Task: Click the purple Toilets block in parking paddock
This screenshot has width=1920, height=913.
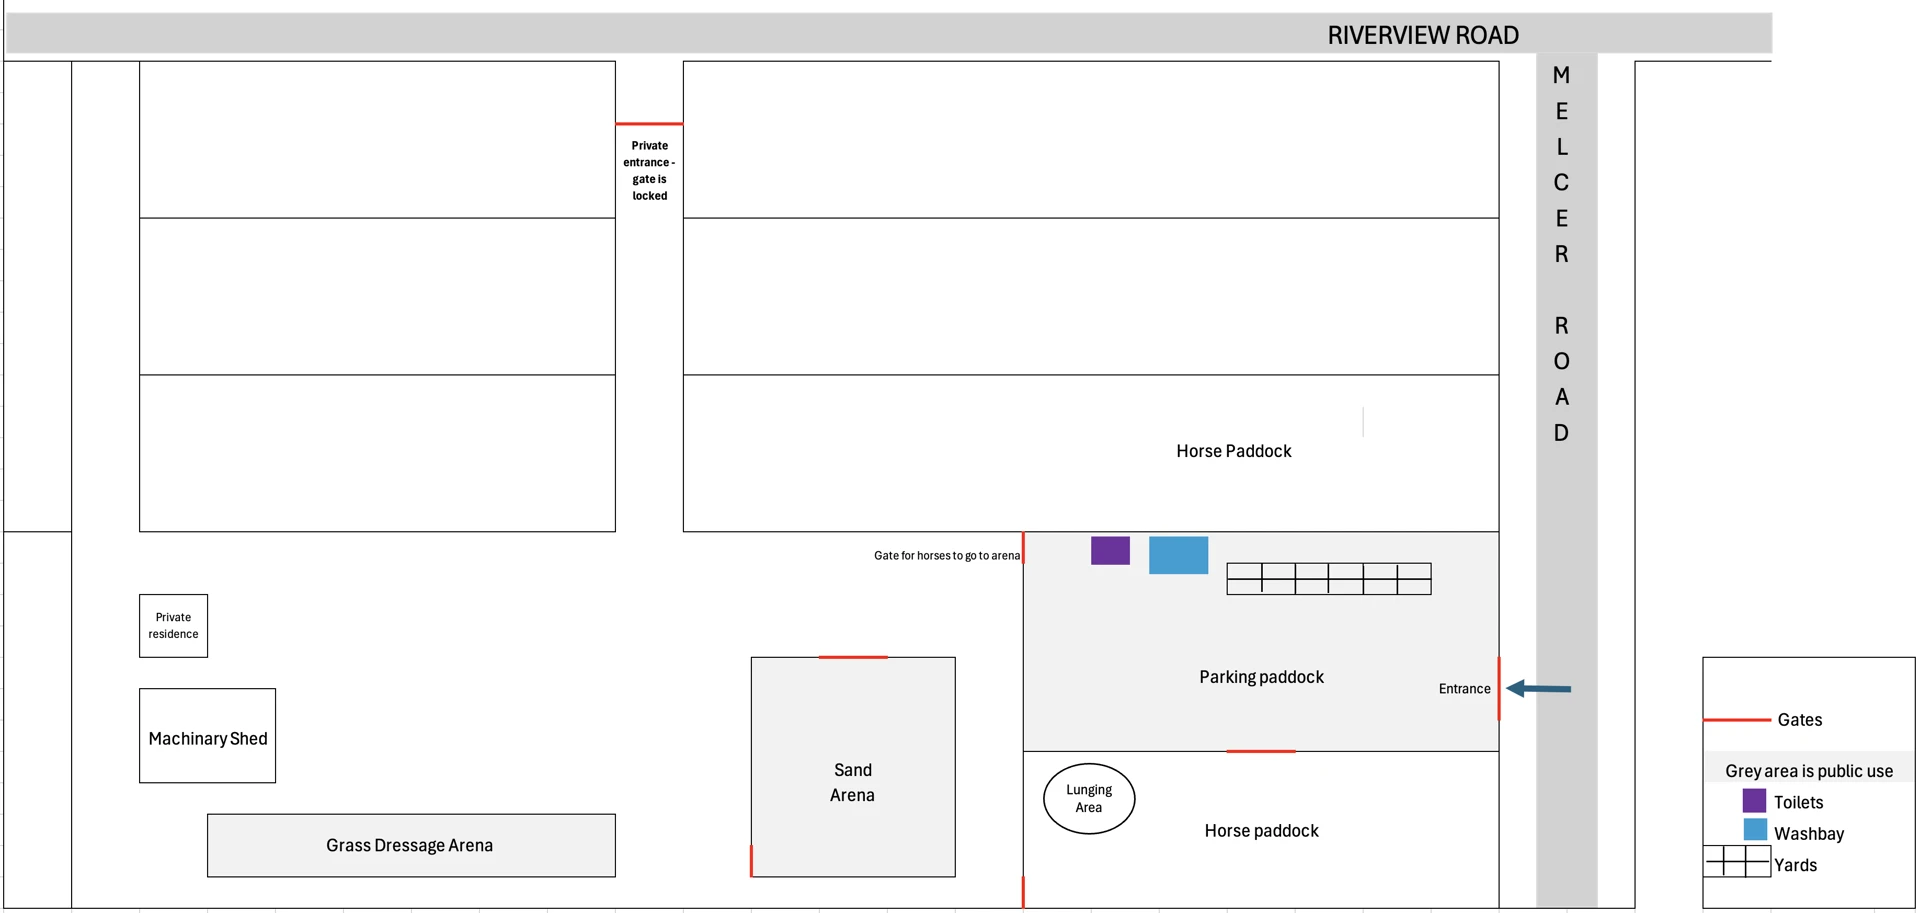Action: click(x=1110, y=551)
